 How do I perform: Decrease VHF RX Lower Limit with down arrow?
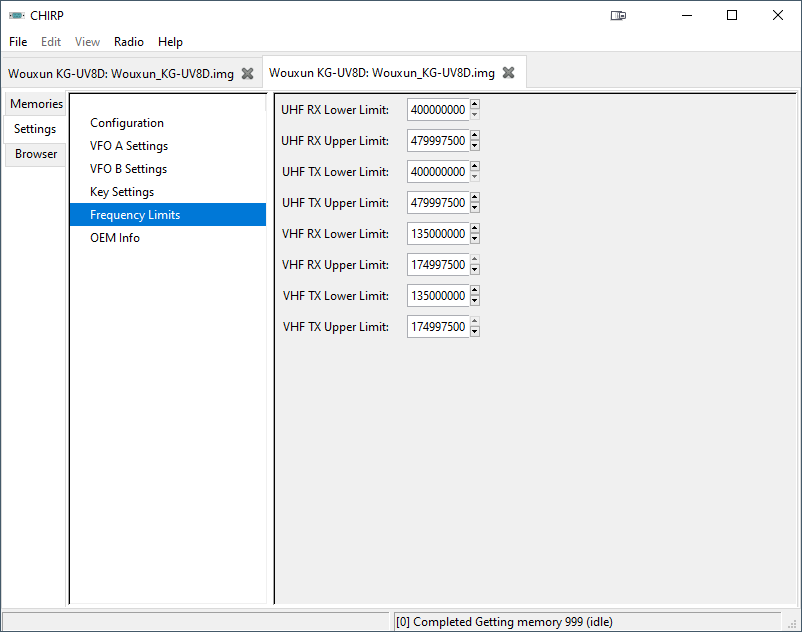click(475, 239)
